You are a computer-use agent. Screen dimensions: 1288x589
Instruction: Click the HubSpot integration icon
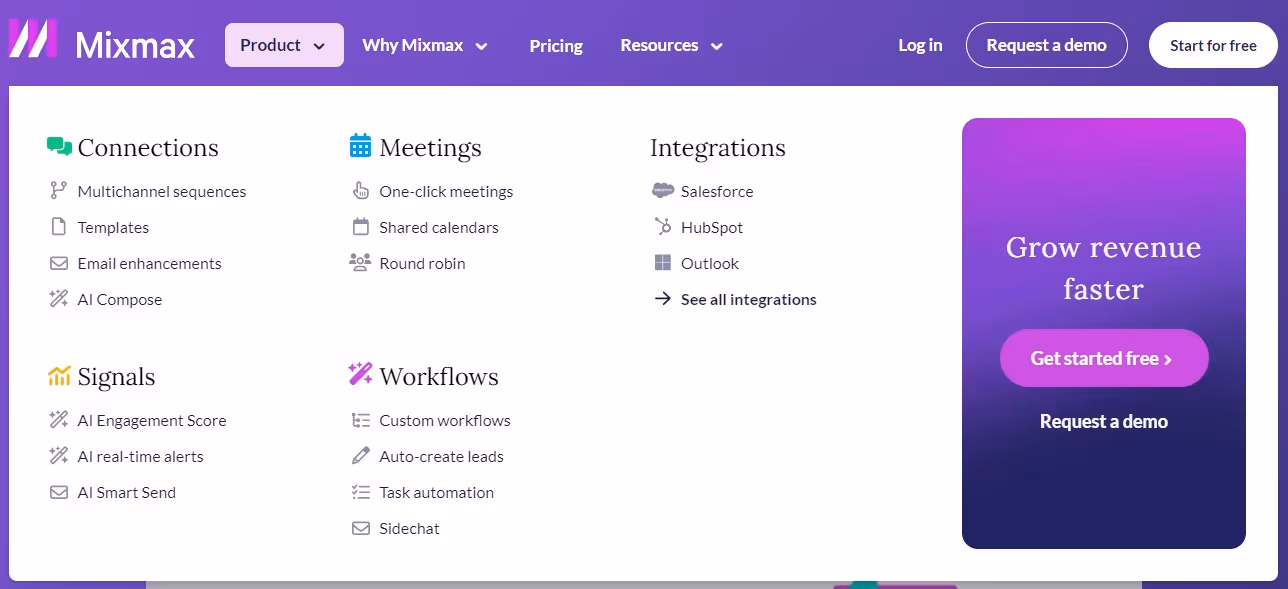click(663, 227)
